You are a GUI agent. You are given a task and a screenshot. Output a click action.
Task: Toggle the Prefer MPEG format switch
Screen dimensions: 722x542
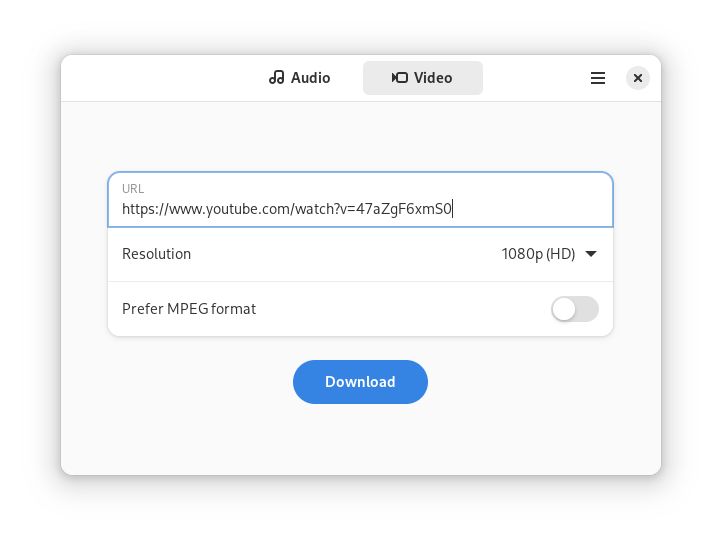pos(575,309)
